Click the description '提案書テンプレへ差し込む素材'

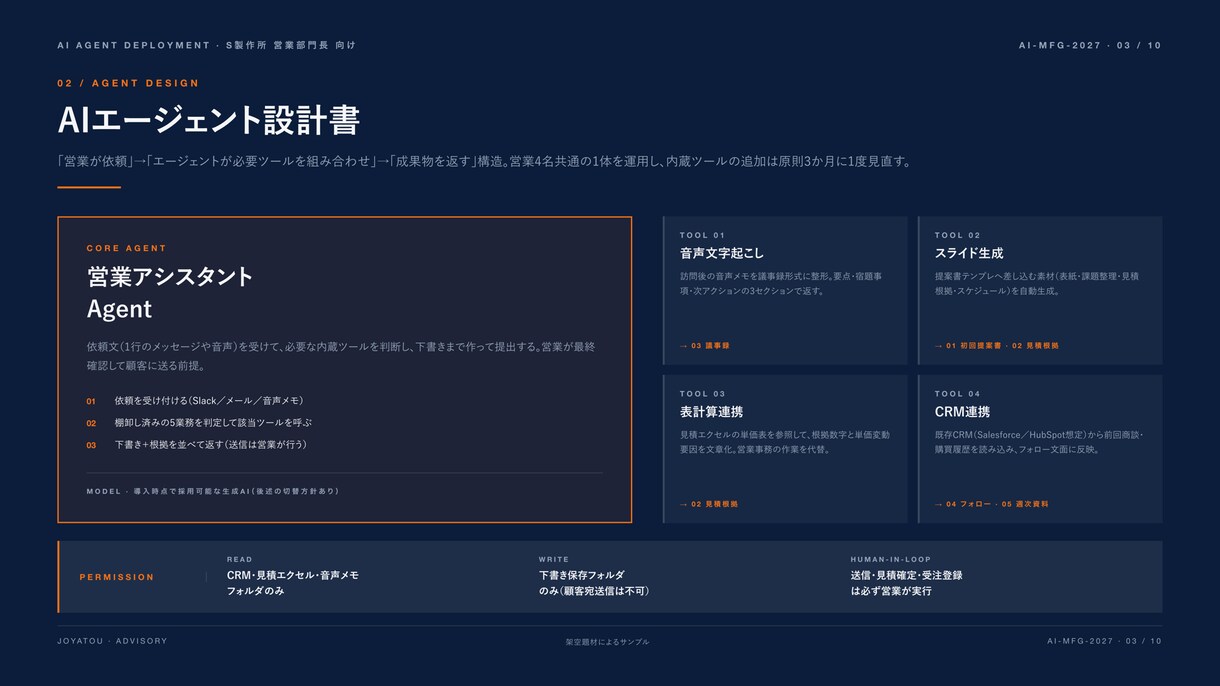coord(1037,283)
